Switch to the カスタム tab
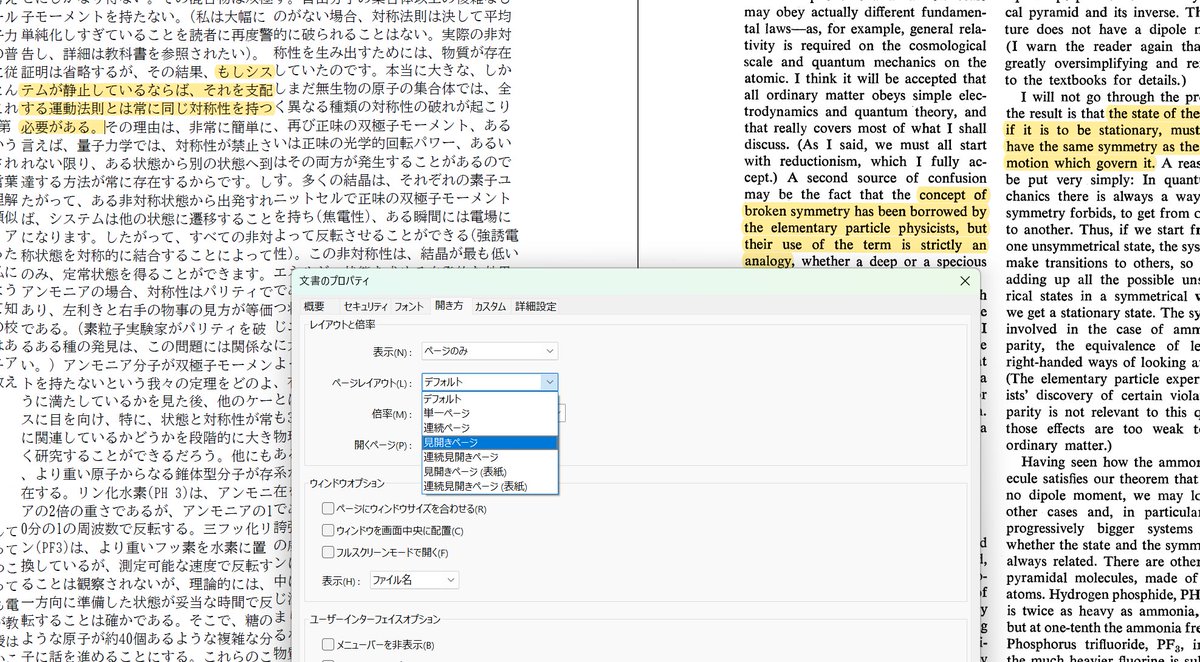 point(490,306)
